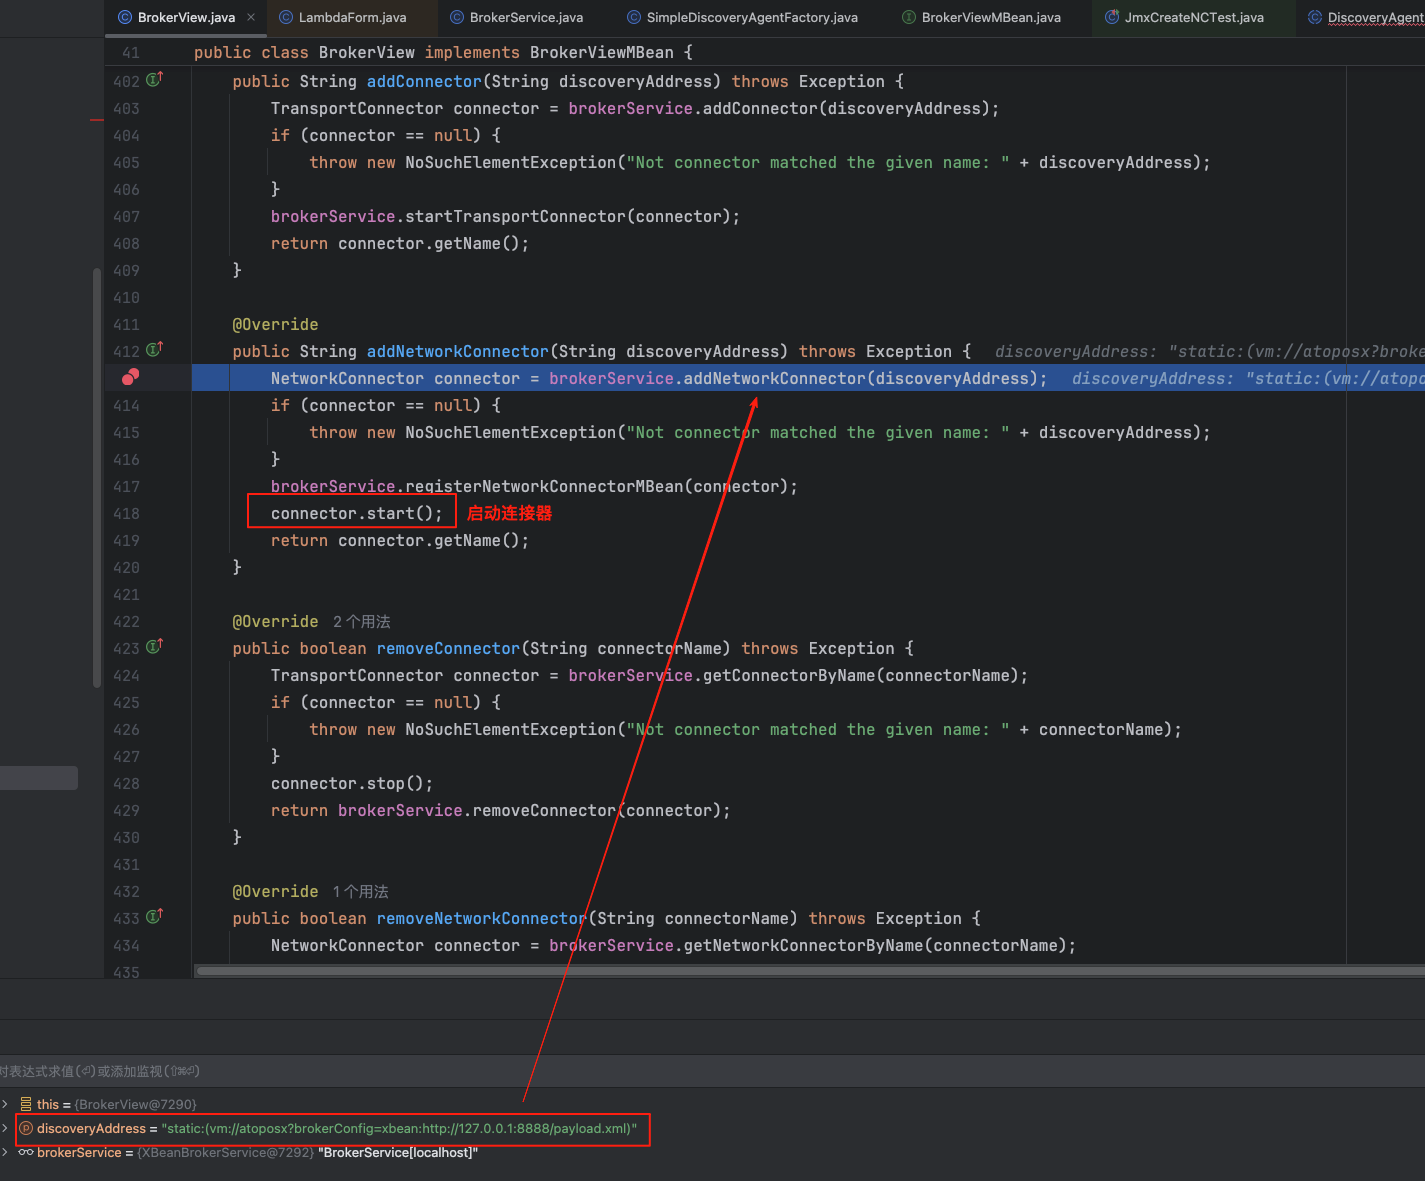1425x1181 pixels.
Task: Switch to SimpleDiscoveryAgentFactory.java tab
Action: tap(751, 17)
